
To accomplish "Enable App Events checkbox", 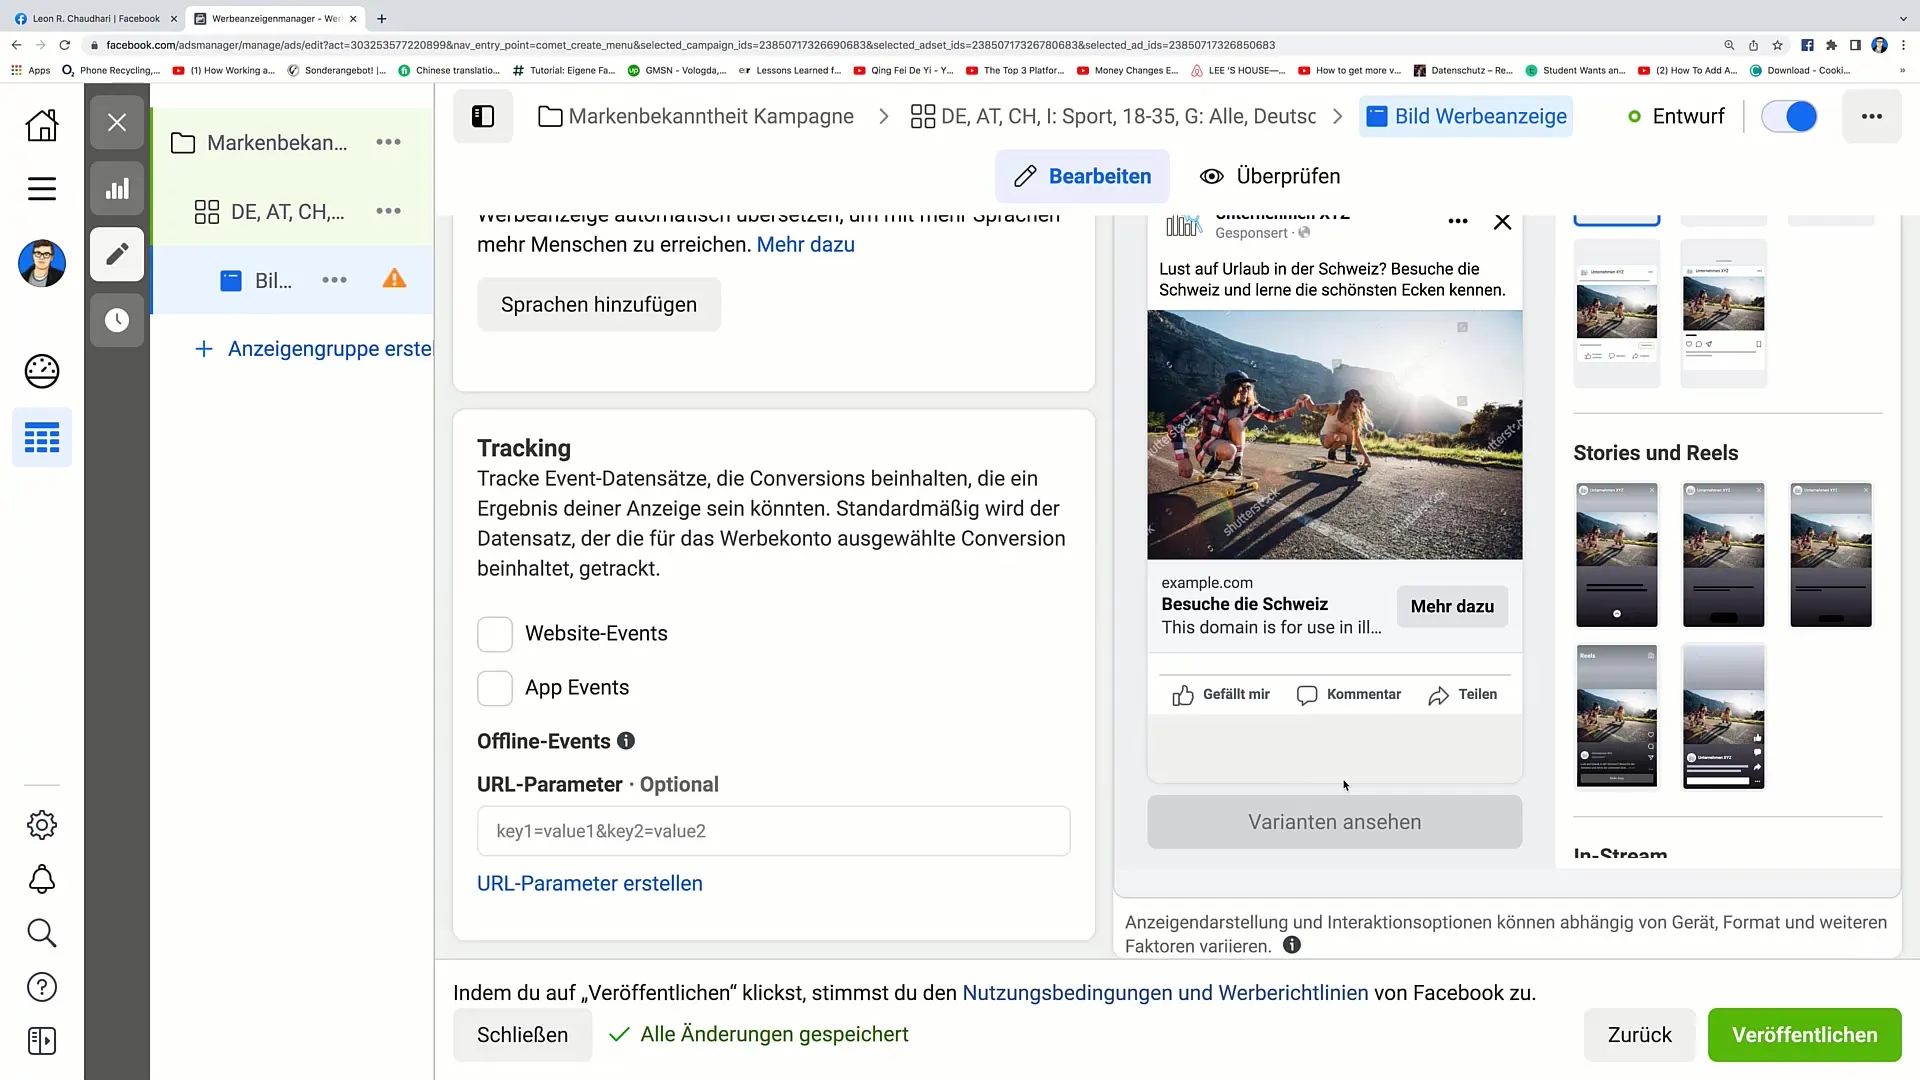I will click(x=496, y=687).
